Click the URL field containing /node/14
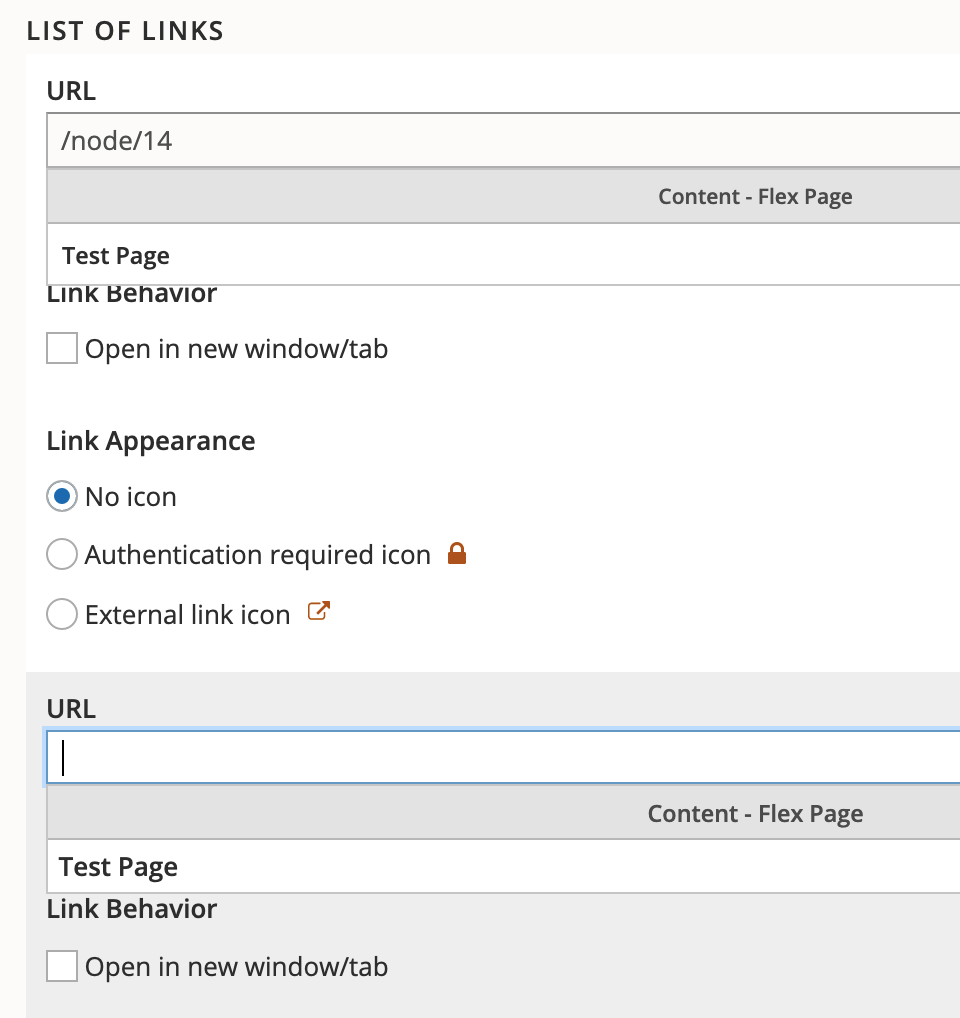This screenshot has width=960, height=1018. click(x=500, y=141)
